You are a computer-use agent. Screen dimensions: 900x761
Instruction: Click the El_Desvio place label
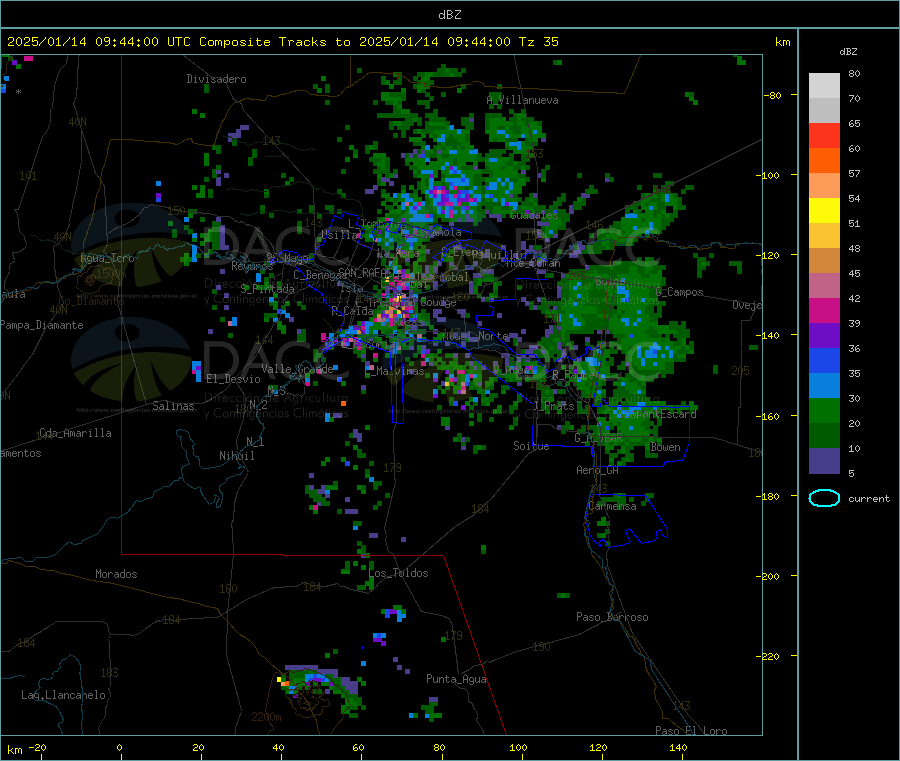(x=233, y=379)
